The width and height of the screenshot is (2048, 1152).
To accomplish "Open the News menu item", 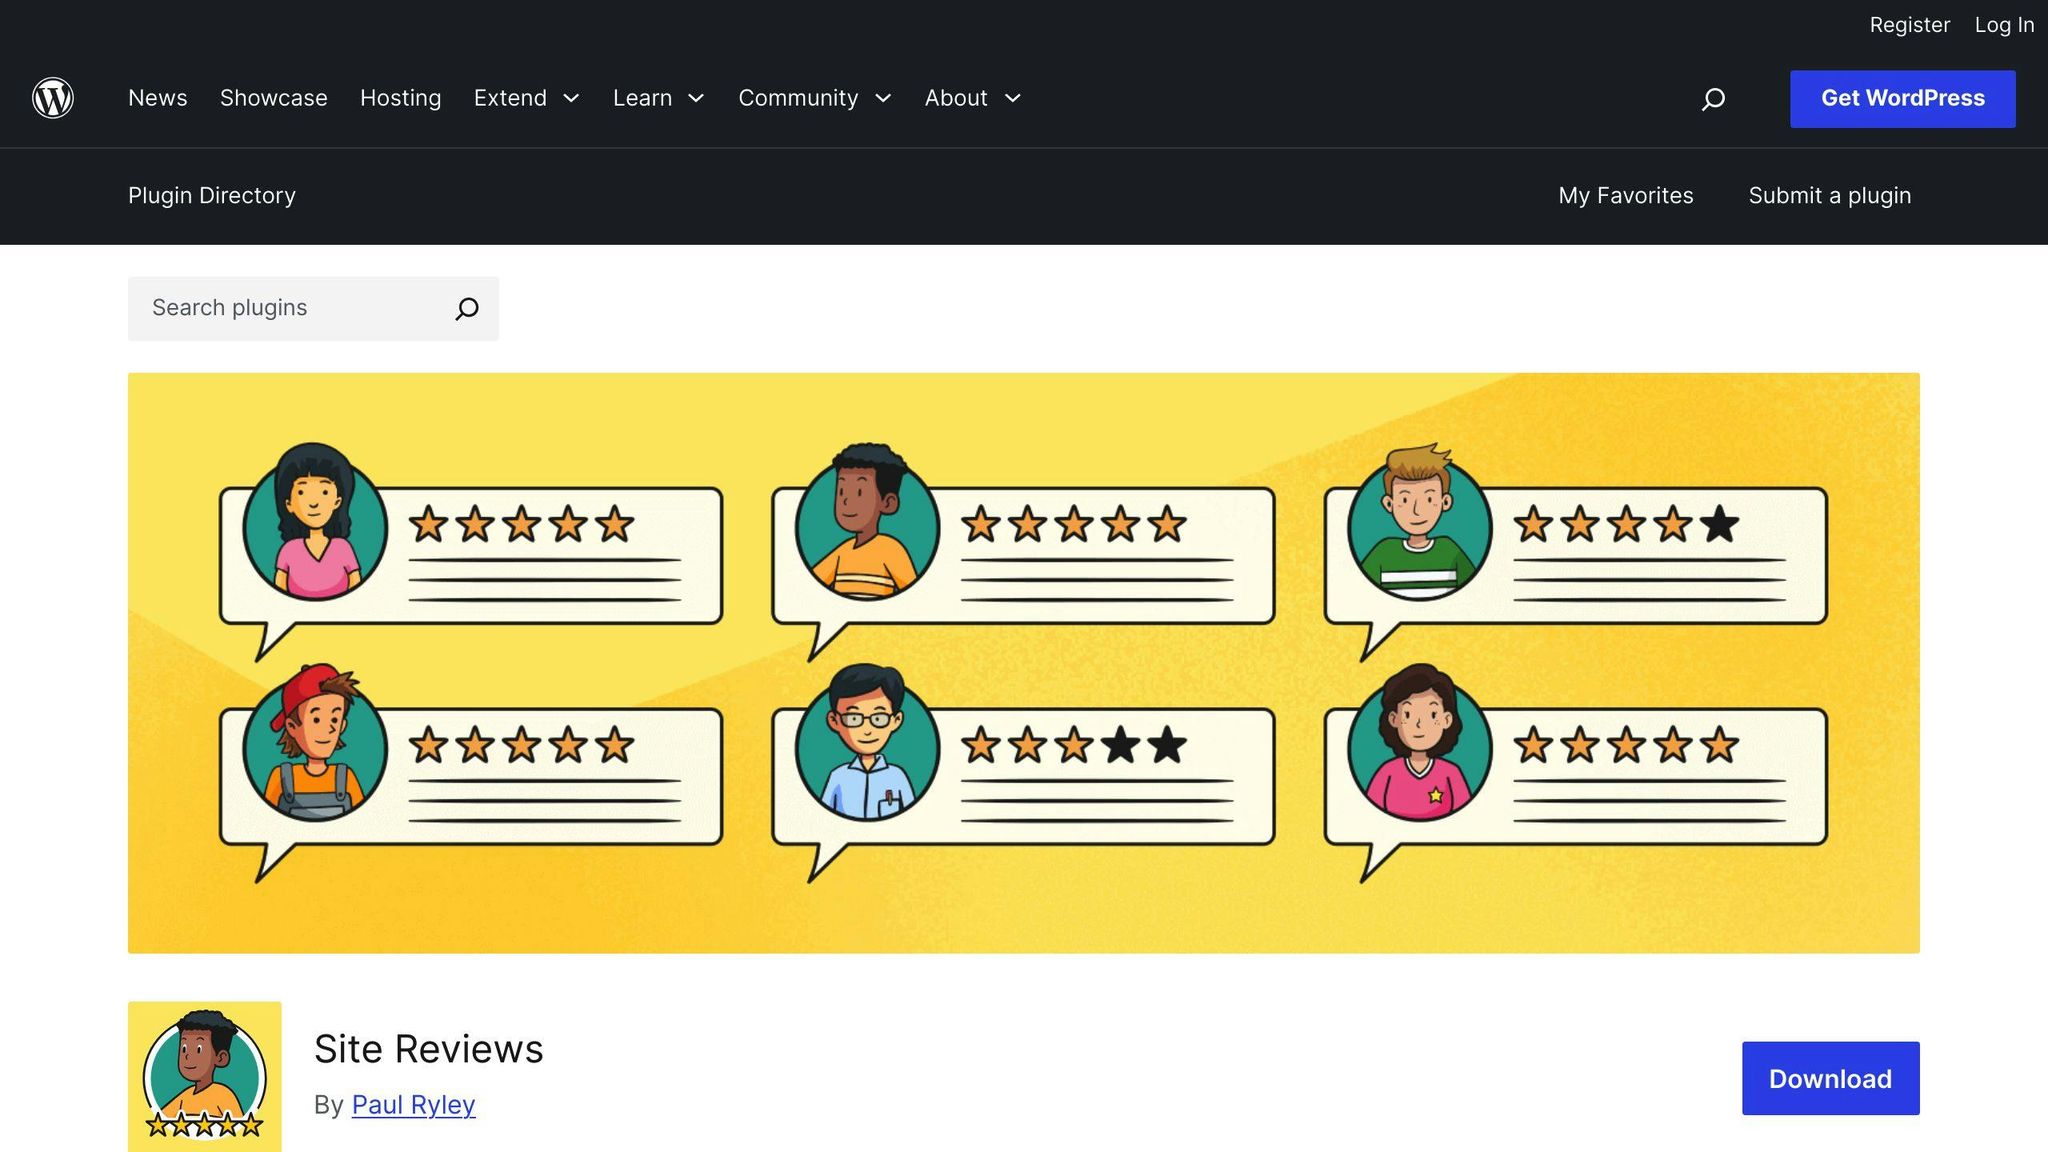I will coord(158,98).
